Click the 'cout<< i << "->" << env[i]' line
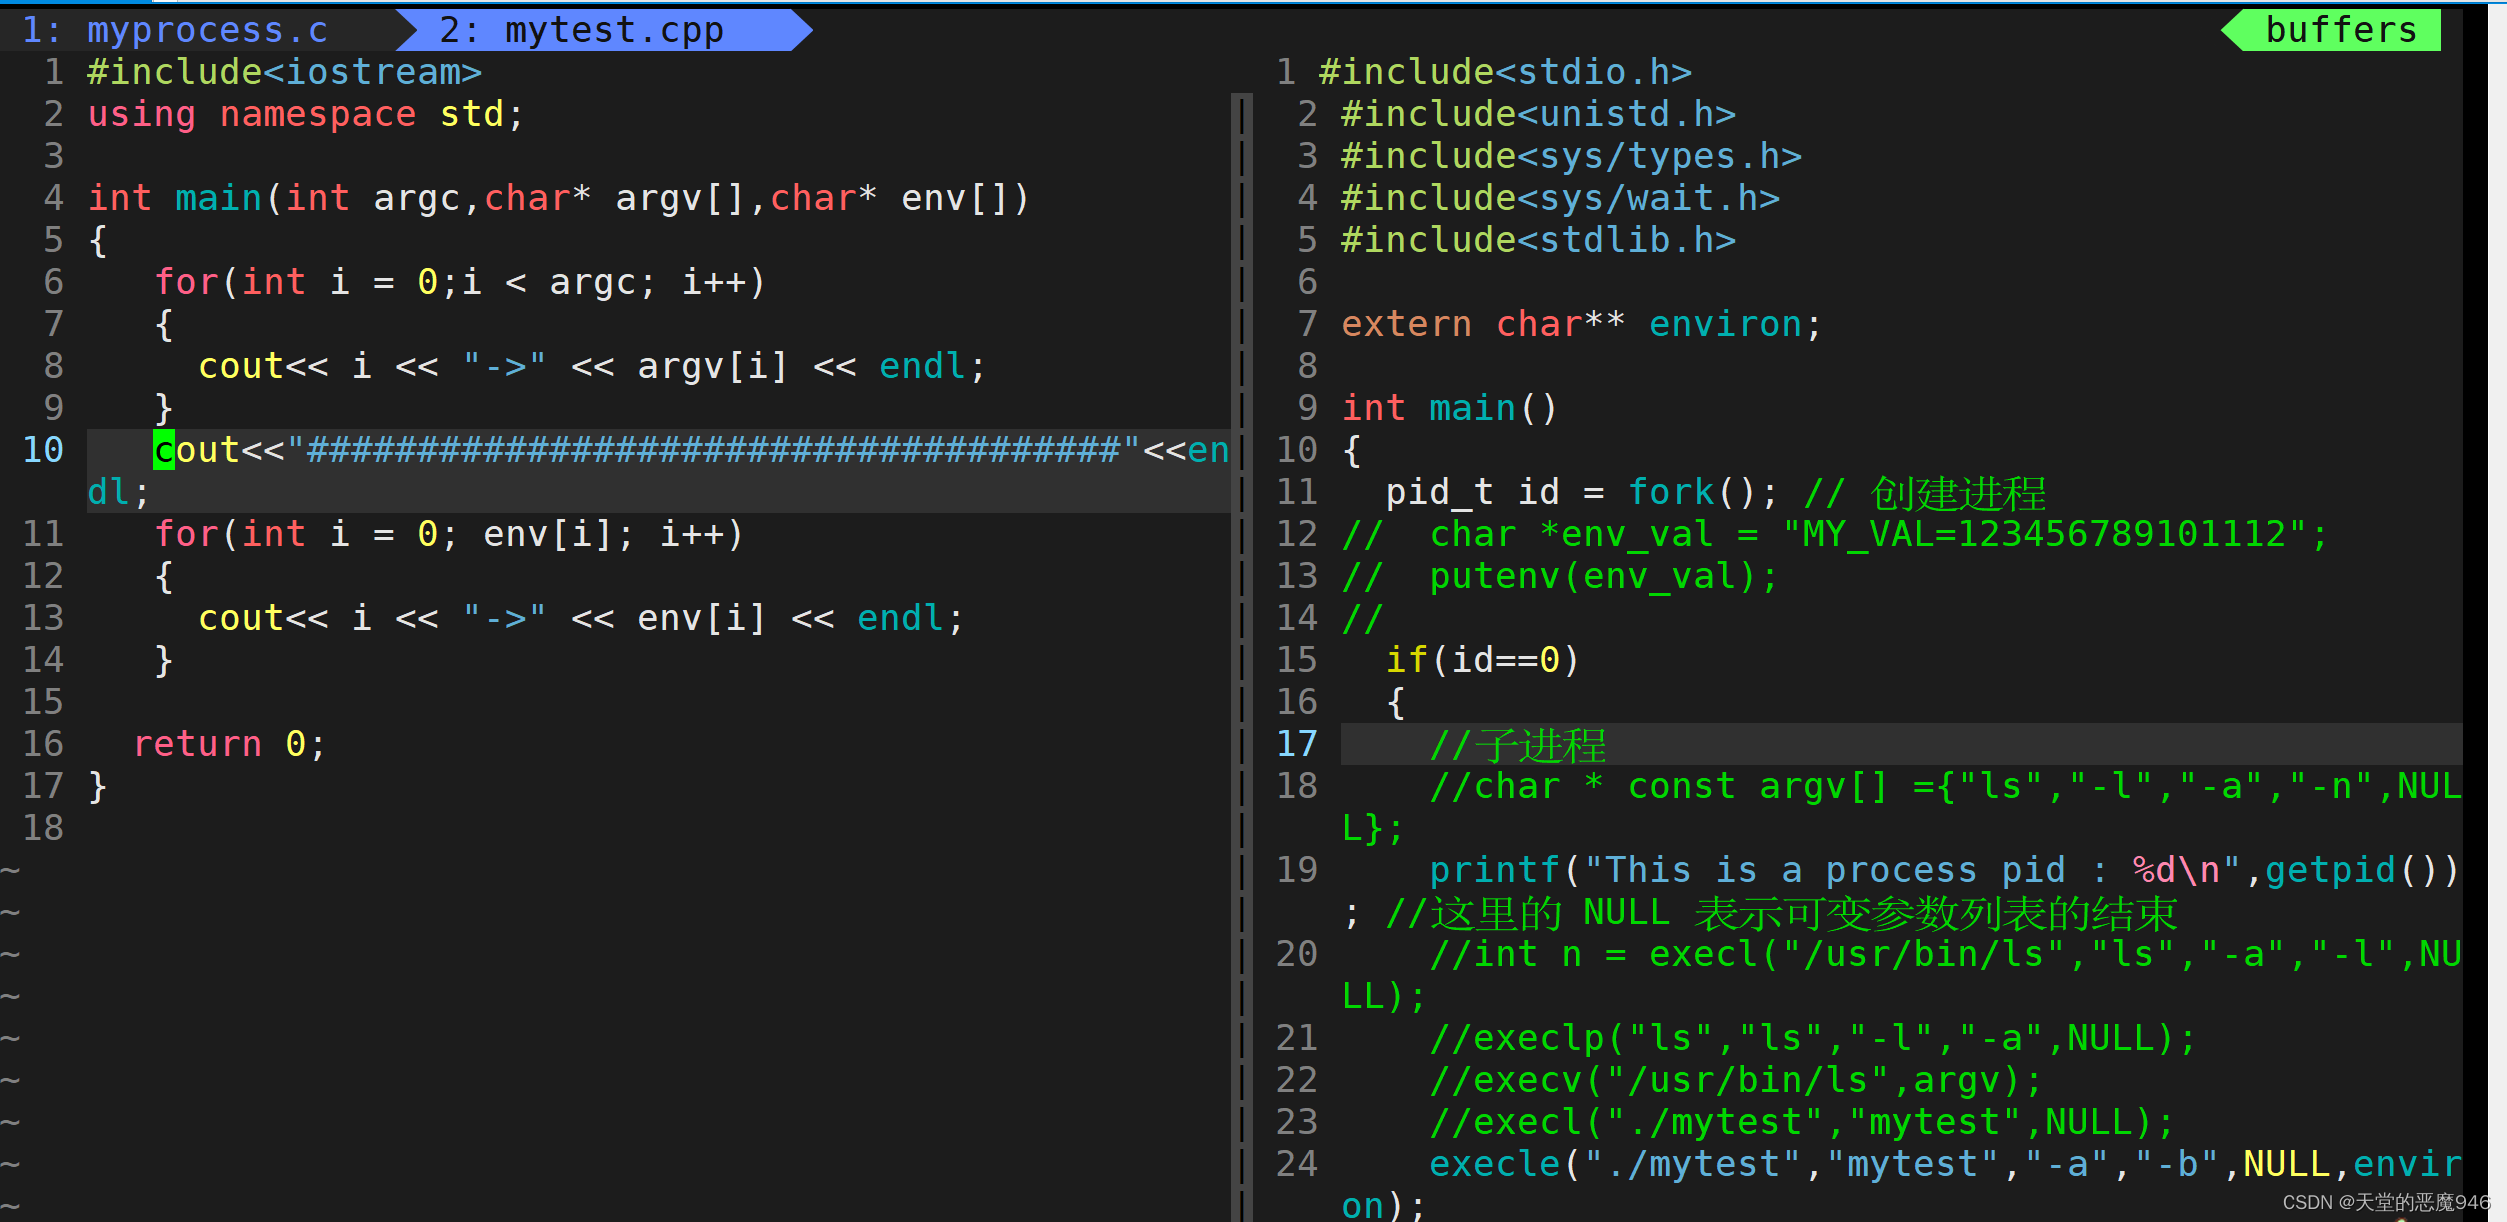This screenshot has height=1222, width=2507. click(581, 618)
